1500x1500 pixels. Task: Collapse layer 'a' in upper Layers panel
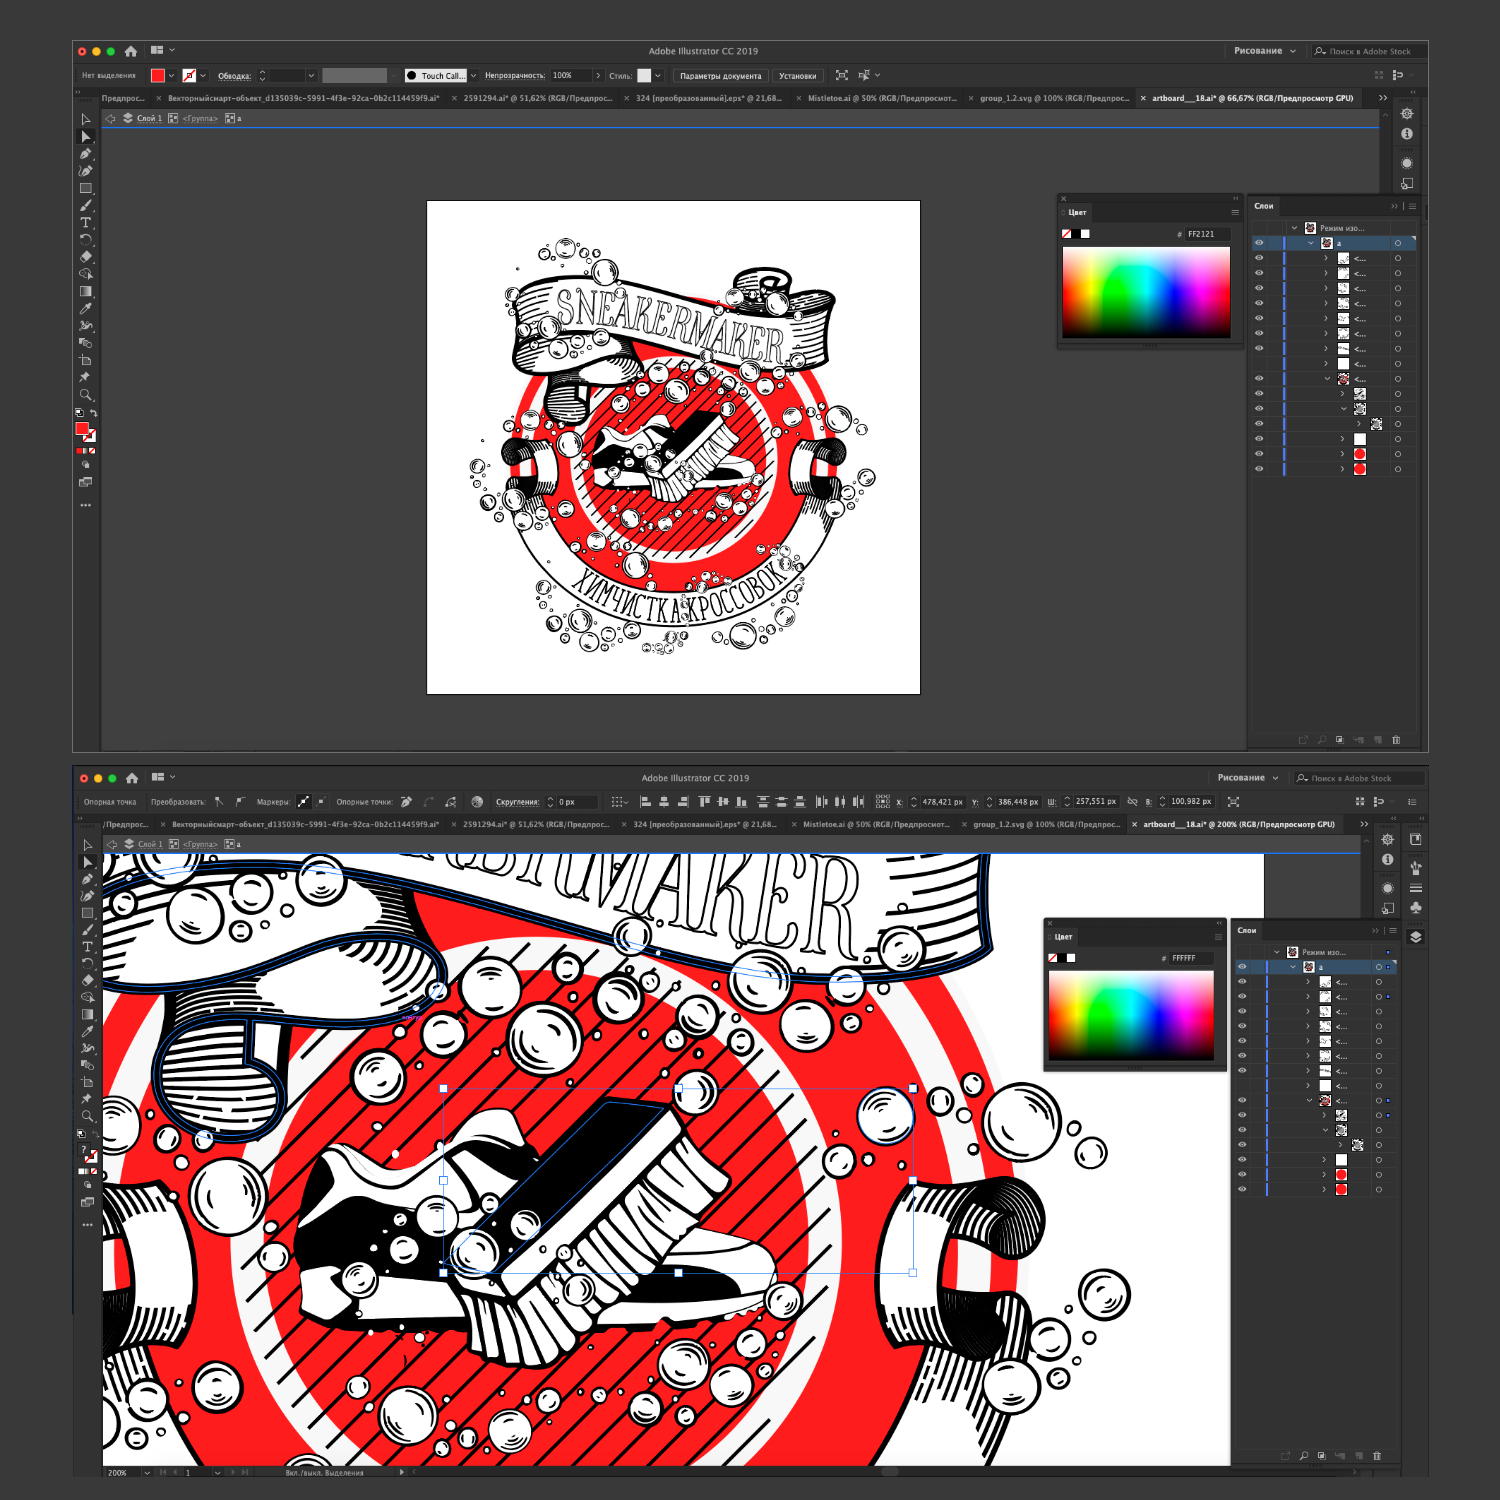pyautogui.click(x=1311, y=243)
